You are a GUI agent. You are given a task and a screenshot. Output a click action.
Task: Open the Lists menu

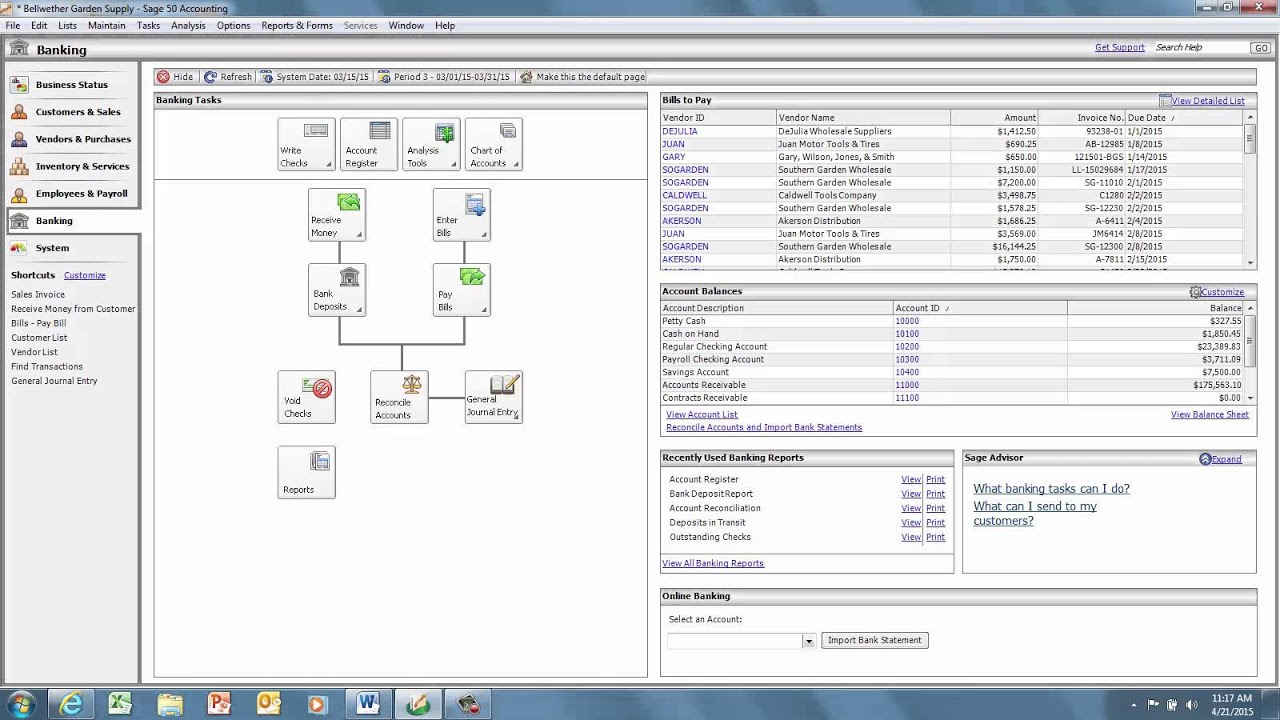pyautogui.click(x=67, y=25)
